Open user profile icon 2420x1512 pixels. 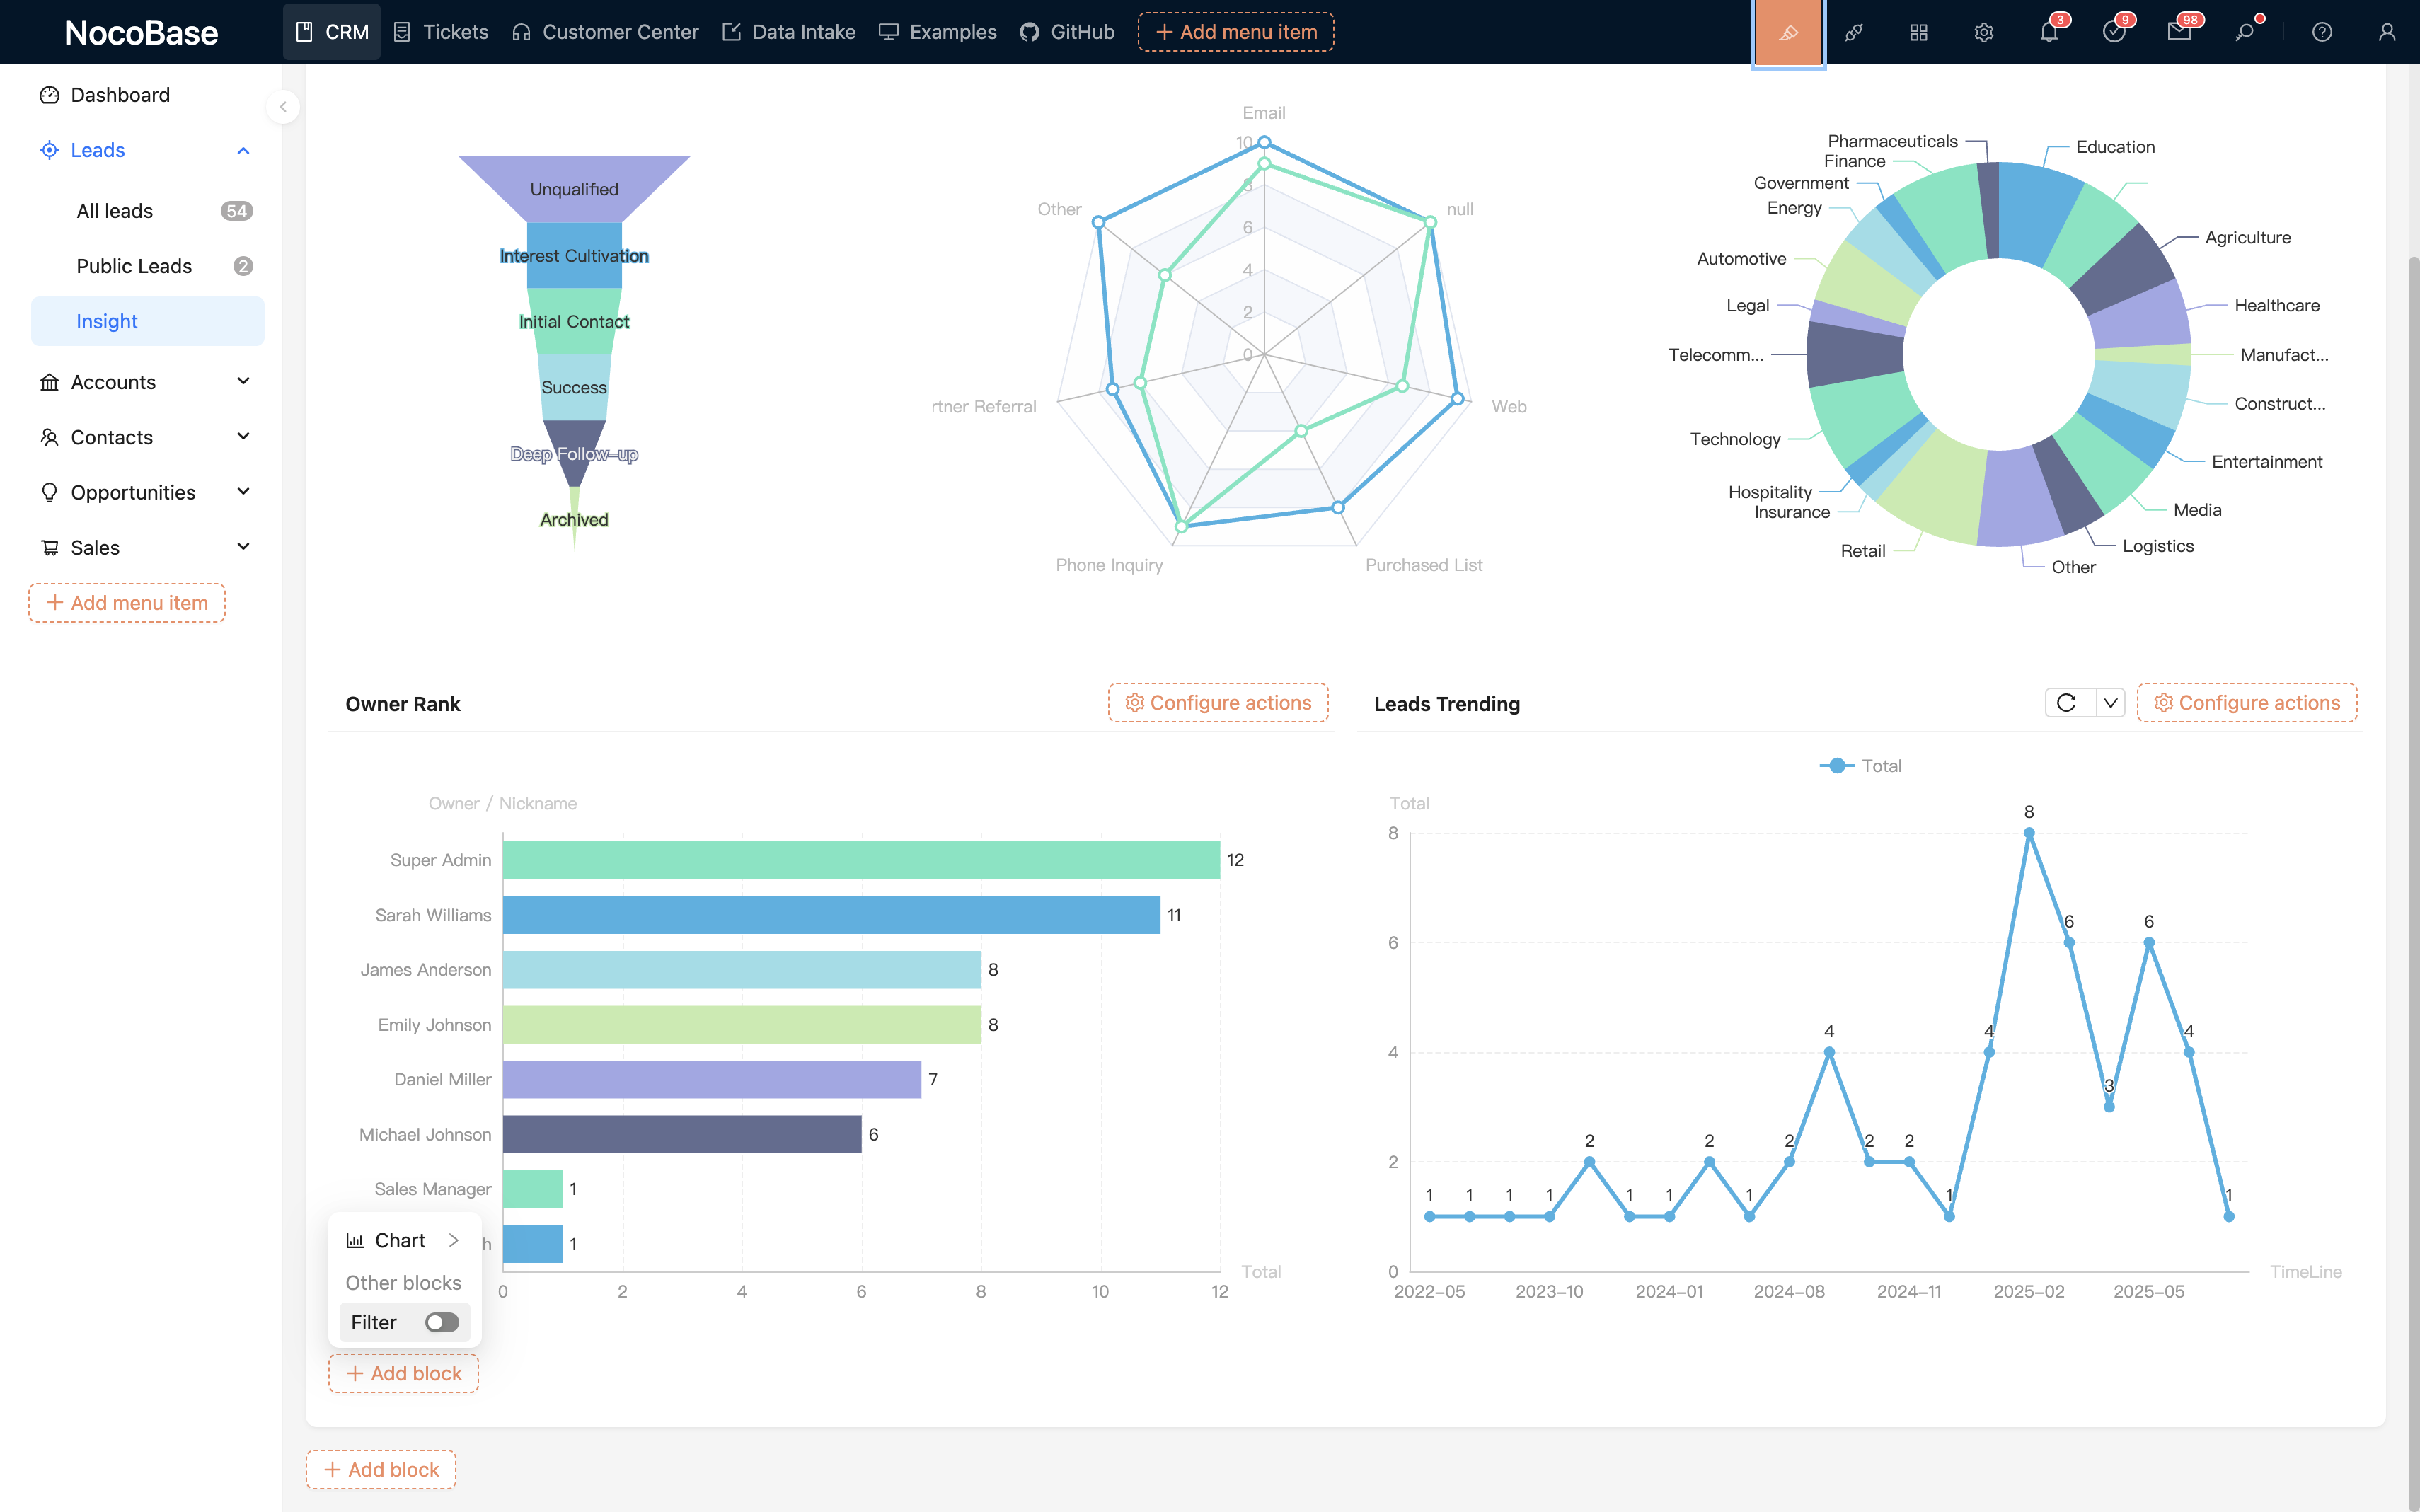(2387, 32)
